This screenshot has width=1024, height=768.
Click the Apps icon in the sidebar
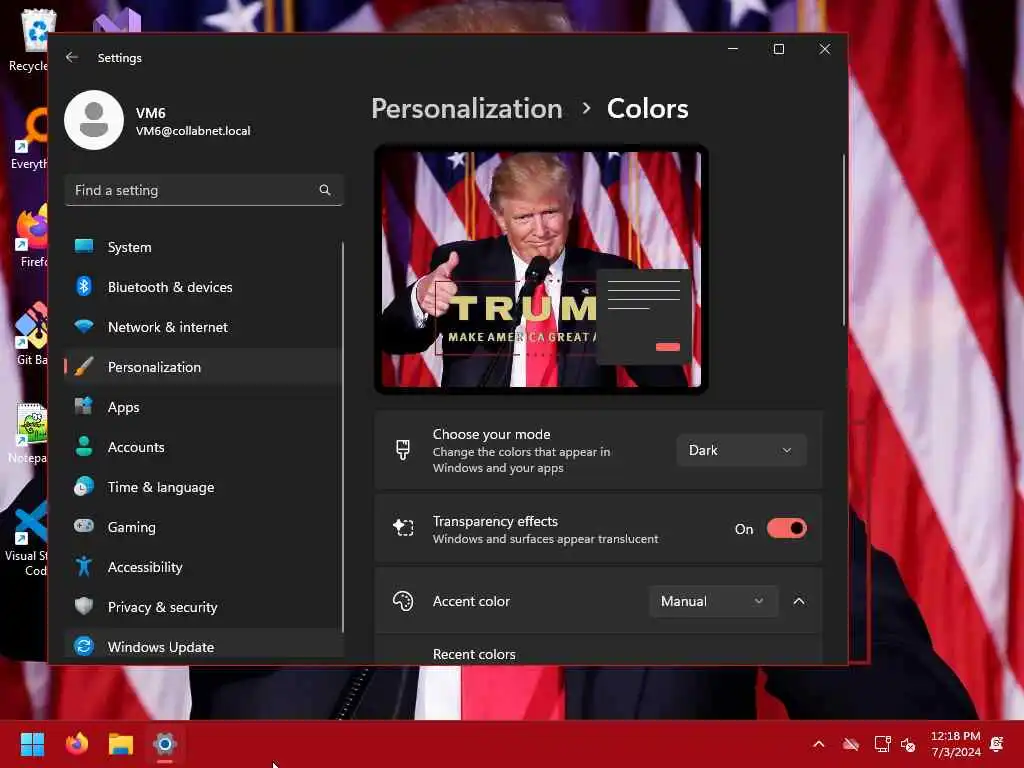(x=84, y=406)
